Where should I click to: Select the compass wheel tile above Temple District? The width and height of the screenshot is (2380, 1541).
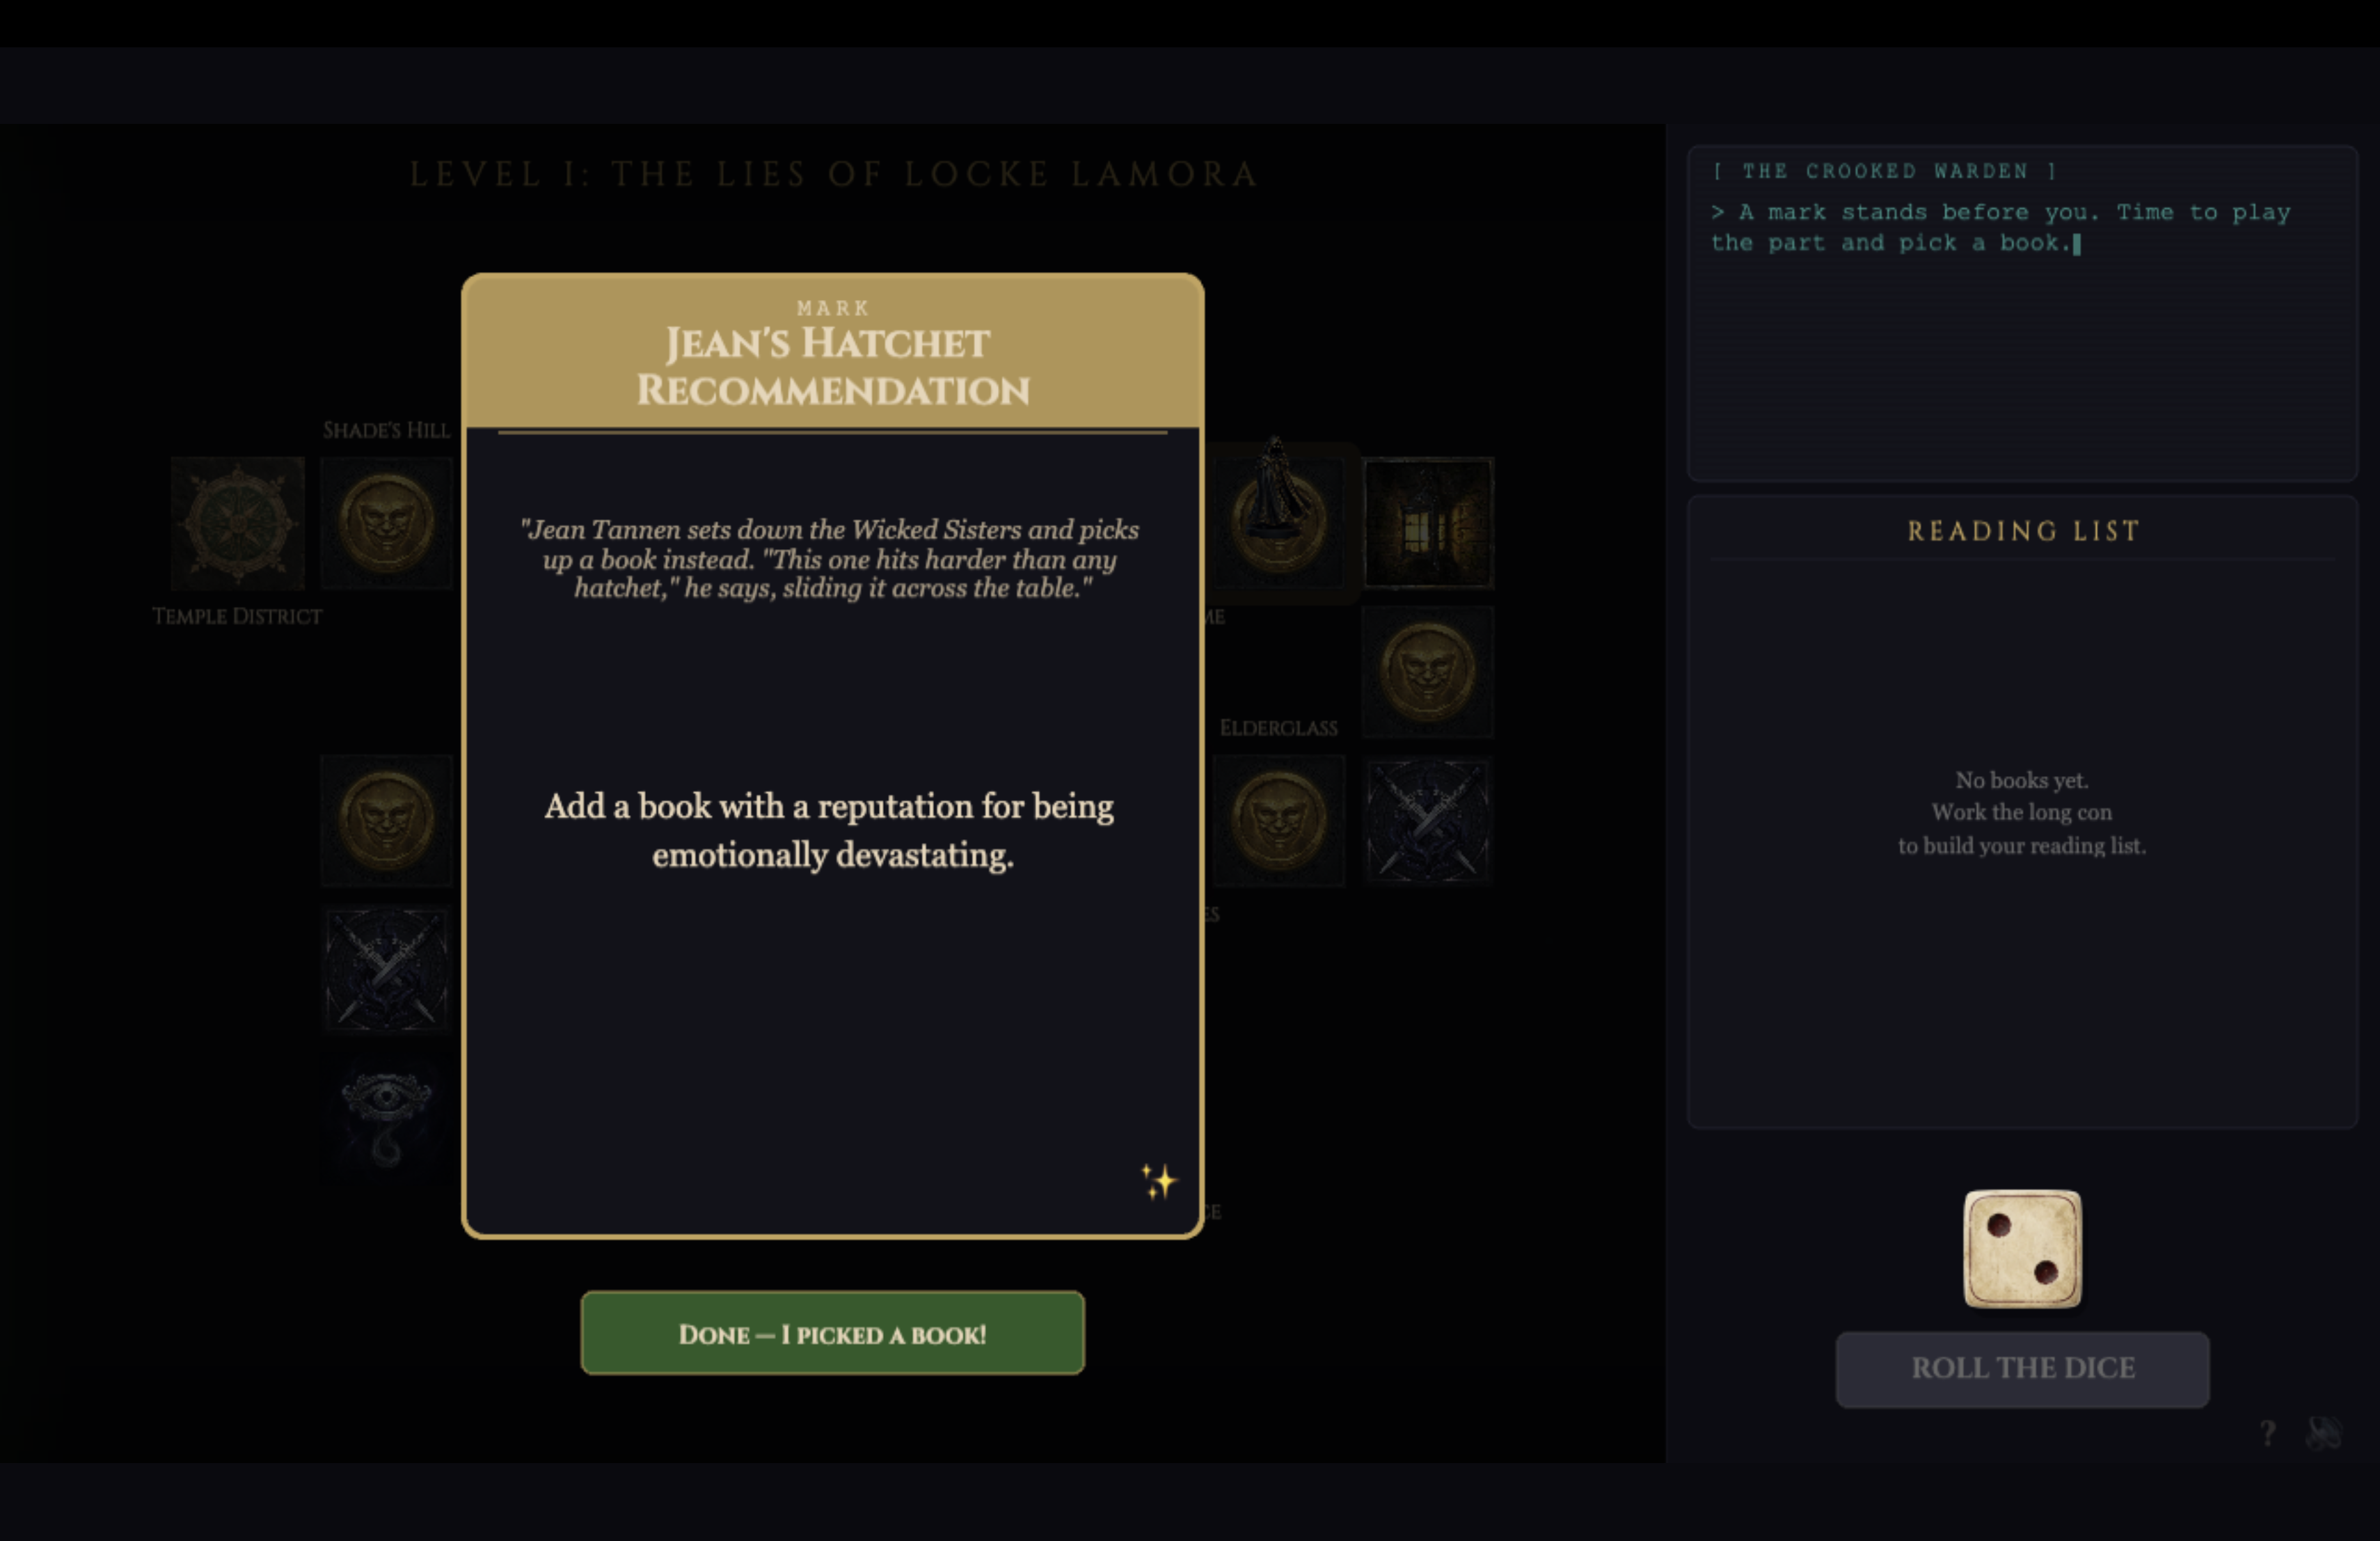237,523
